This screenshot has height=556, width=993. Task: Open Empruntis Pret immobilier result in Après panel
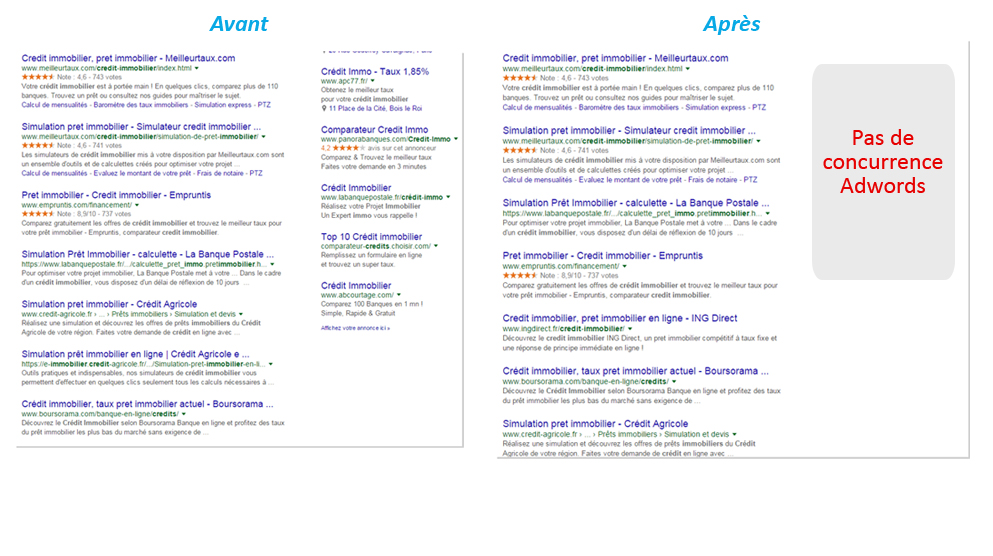tap(602, 256)
